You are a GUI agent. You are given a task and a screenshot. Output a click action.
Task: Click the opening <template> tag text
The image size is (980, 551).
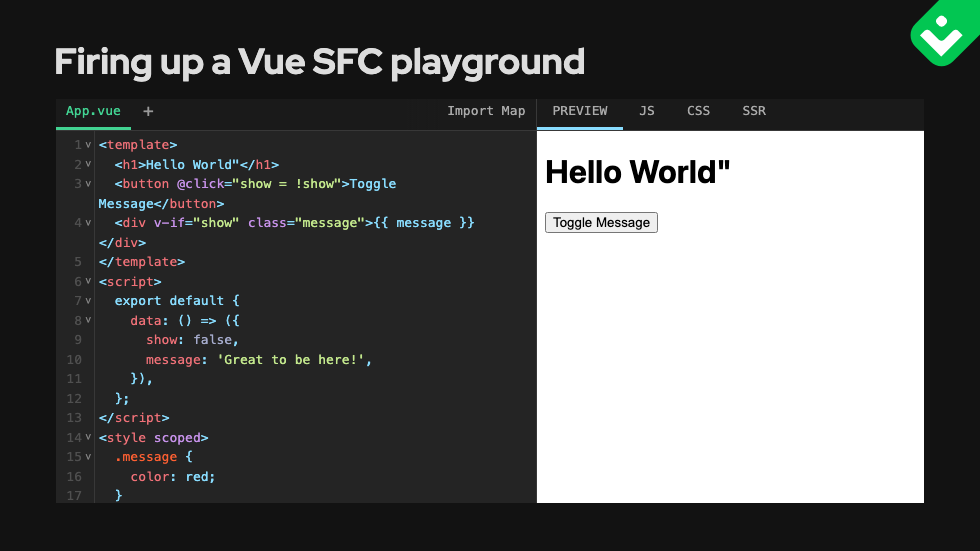point(138,145)
